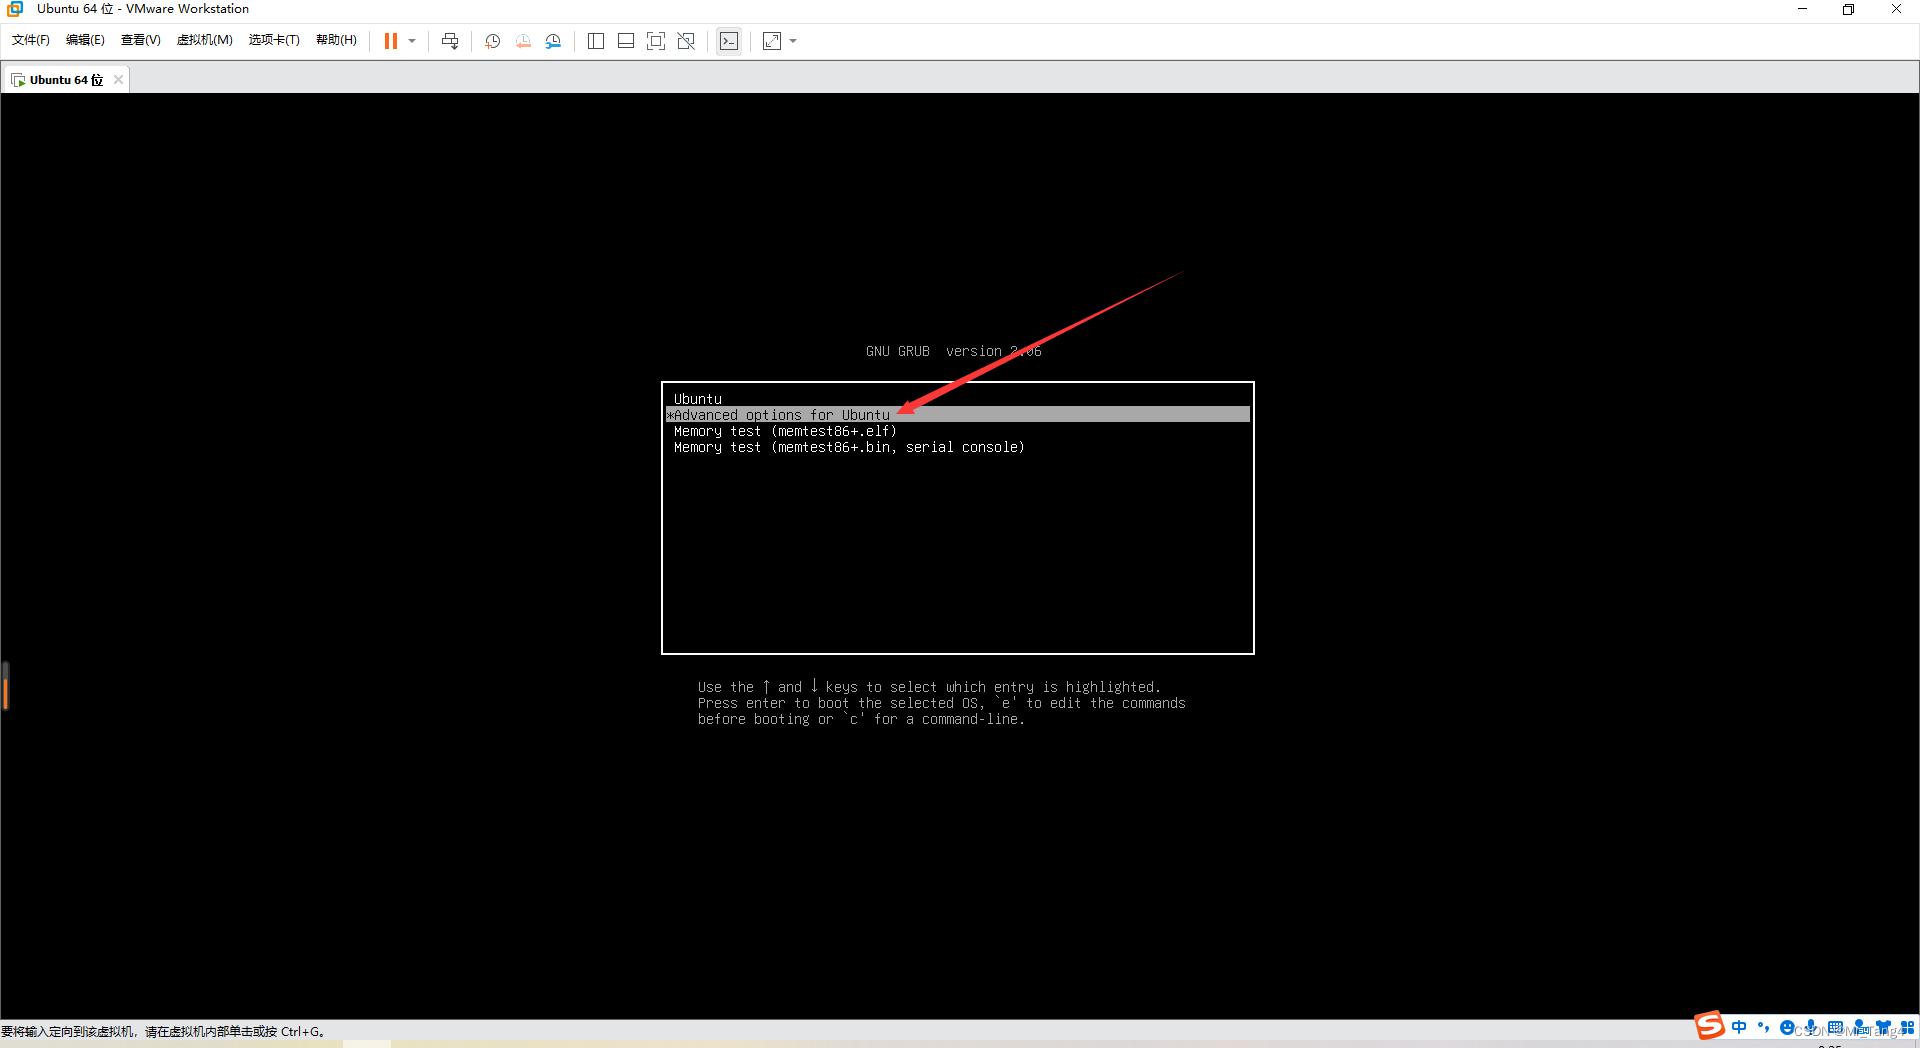Restore down the VMware Workstation window

tap(1849, 9)
